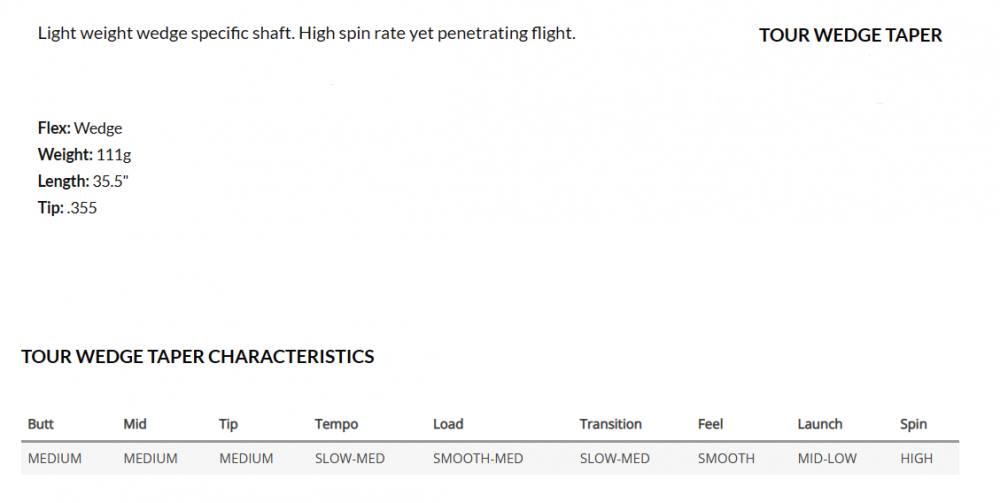Viewport: 1000px width, 503px height.
Task: Select the SMOOTH-MED value under Load
Action: click(478, 459)
